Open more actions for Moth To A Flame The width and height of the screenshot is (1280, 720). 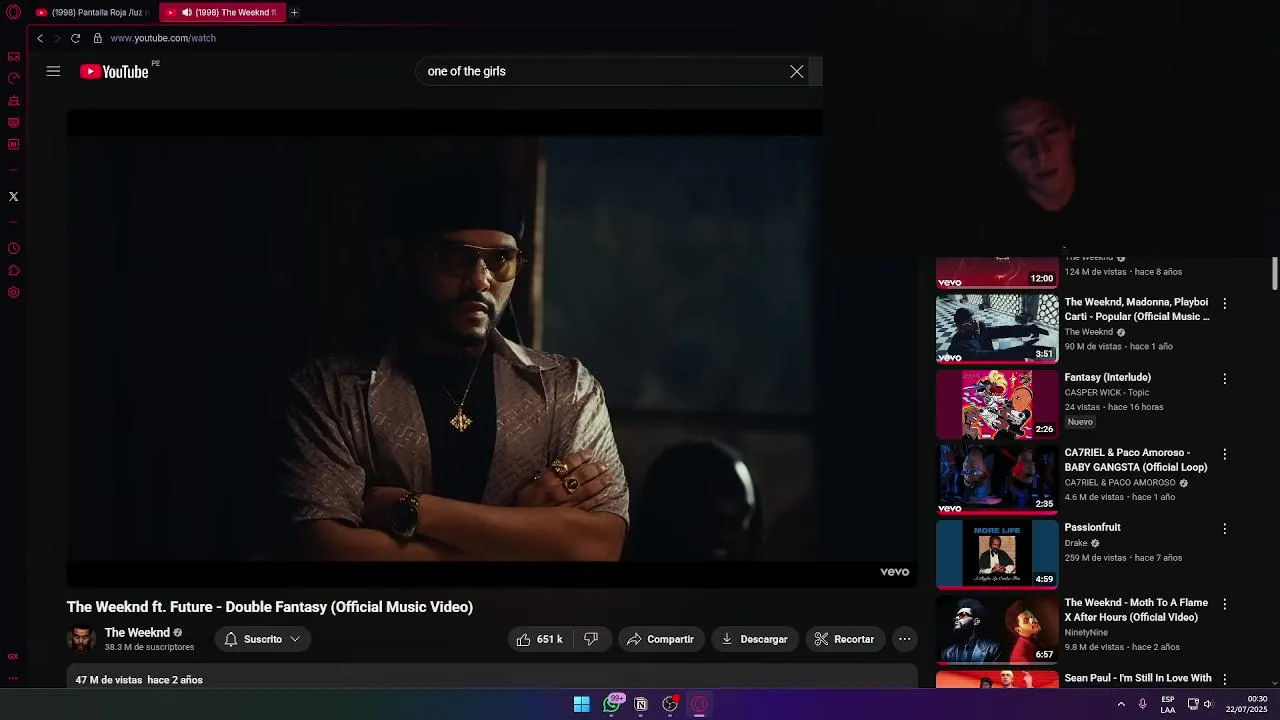[x=1224, y=604]
